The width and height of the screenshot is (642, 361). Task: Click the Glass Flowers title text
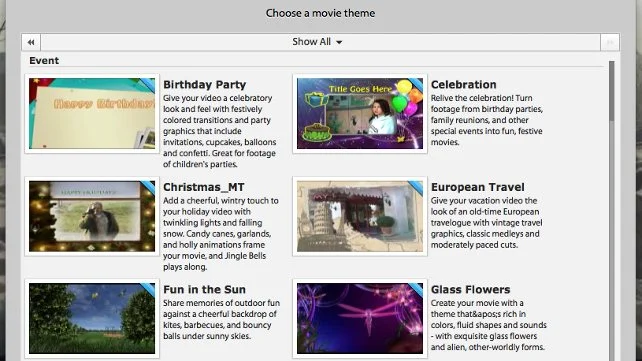(x=470, y=289)
